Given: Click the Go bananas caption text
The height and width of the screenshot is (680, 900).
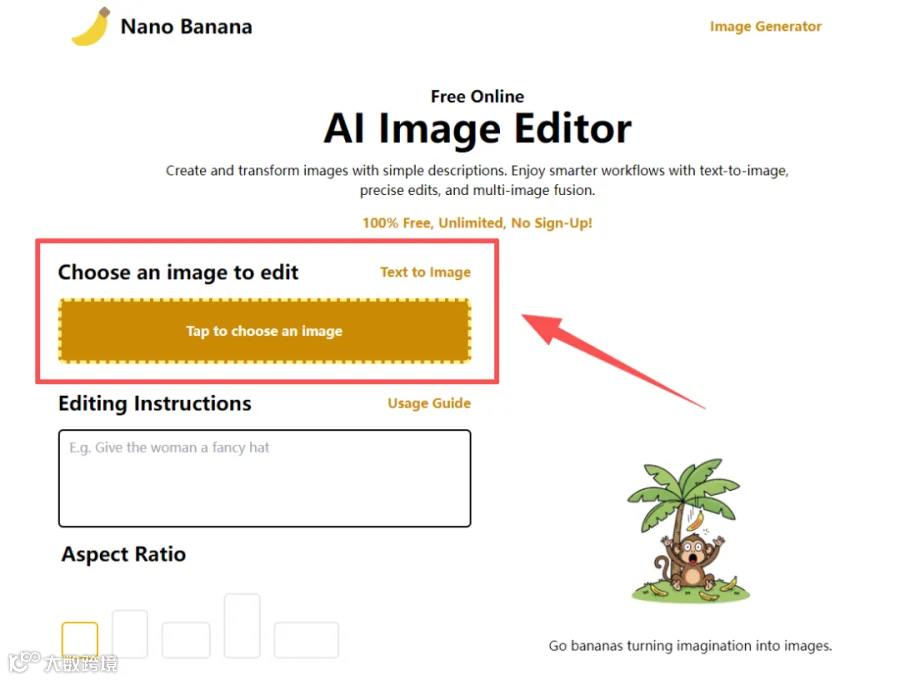Looking at the screenshot, I should (x=690, y=646).
